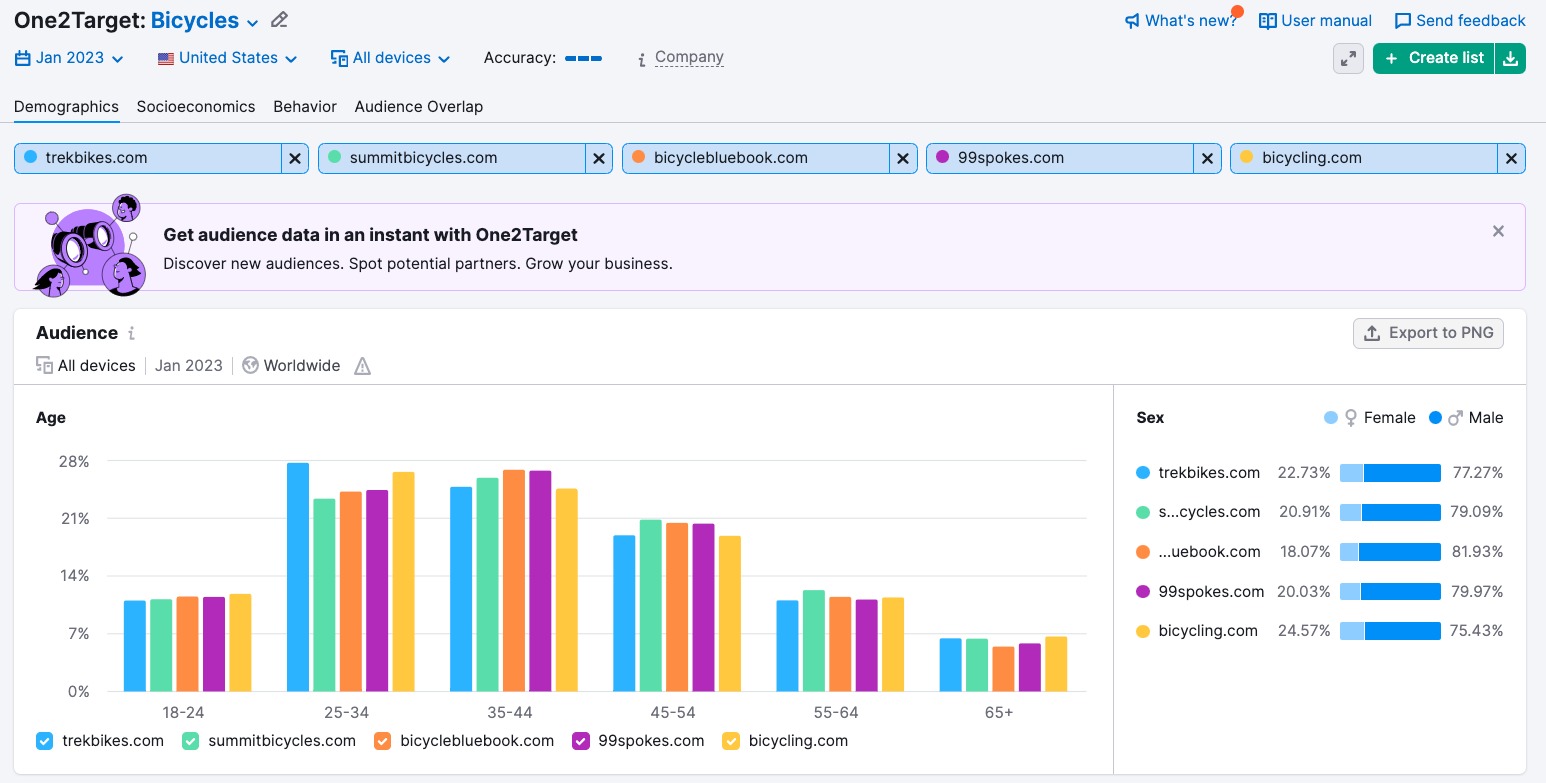The width and height of the screenshot is (1546, 783).
Task: Switch to the Audience Overlap tab
Action: pyautogui.click(x=419, y=107)
